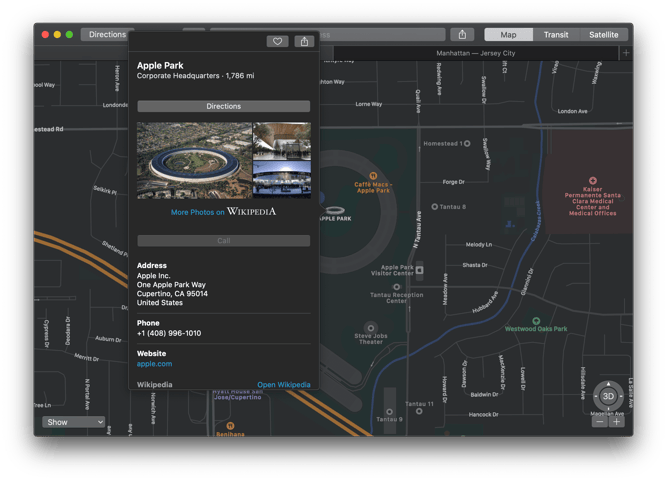Click the Cupertino, CA 95014 address line

coord(172,293)
